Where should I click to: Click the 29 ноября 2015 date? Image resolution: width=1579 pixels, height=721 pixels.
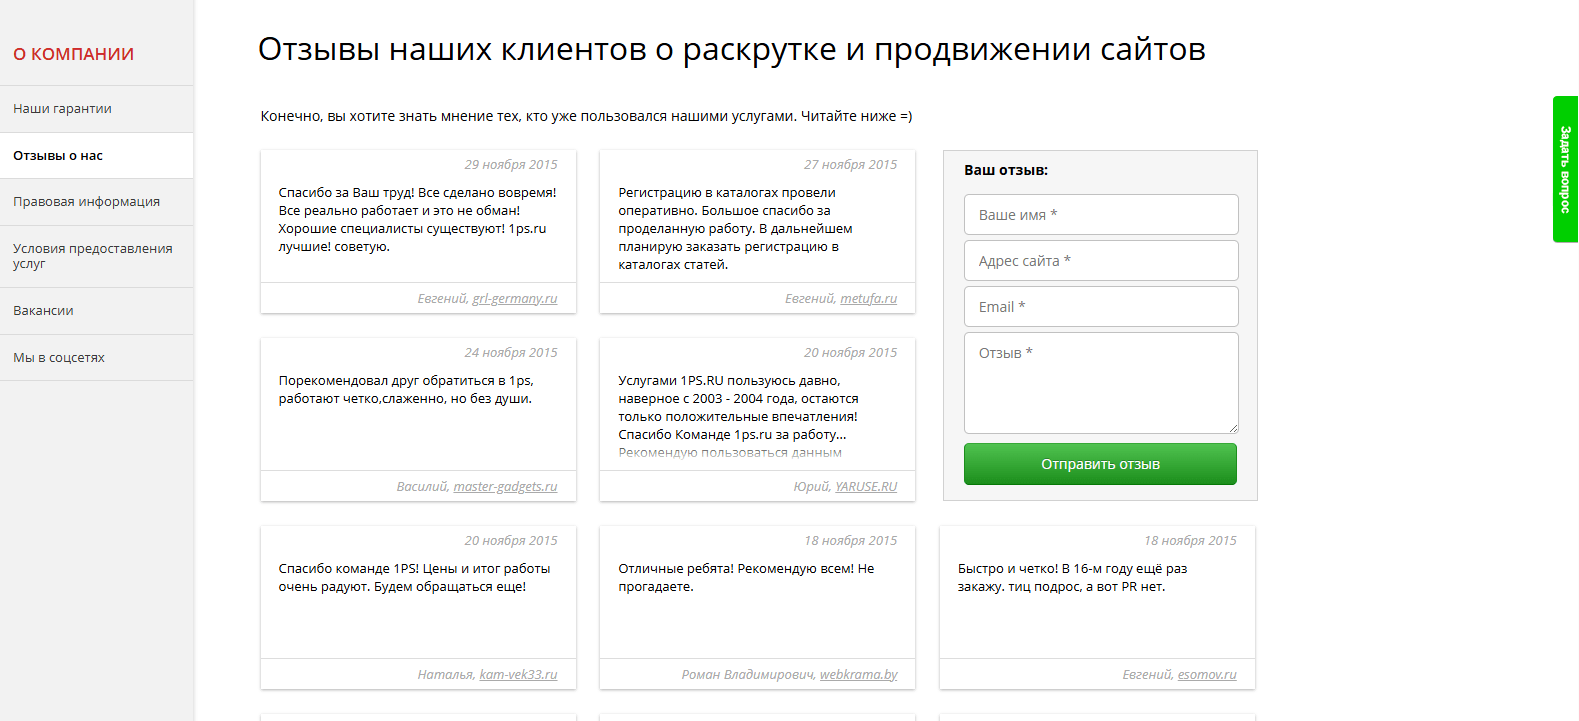[511, 165]
